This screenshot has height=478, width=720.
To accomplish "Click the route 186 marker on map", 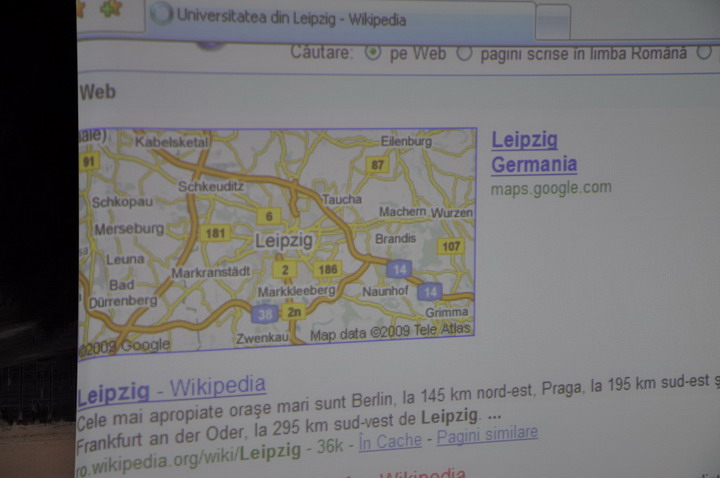I will 327,269.
